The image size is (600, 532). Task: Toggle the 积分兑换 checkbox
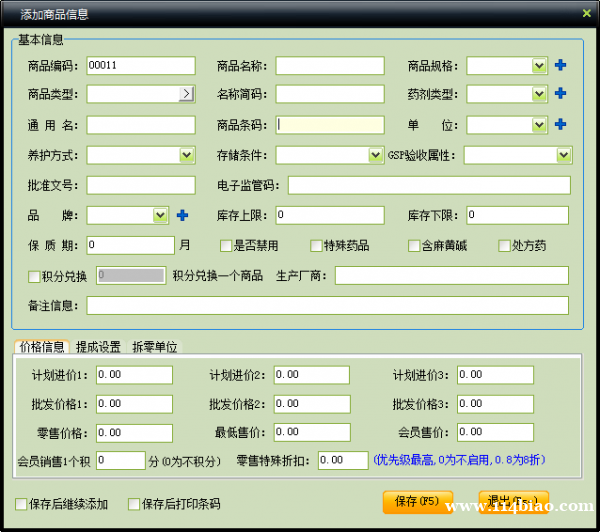[x=34, y=276]
